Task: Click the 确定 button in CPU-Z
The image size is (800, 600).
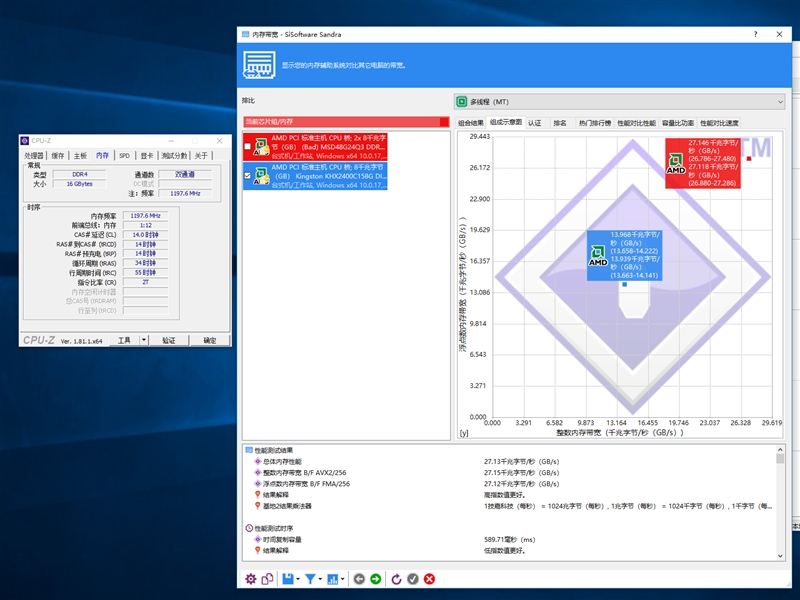Action: pyautogui.click(x=210, y=340)
